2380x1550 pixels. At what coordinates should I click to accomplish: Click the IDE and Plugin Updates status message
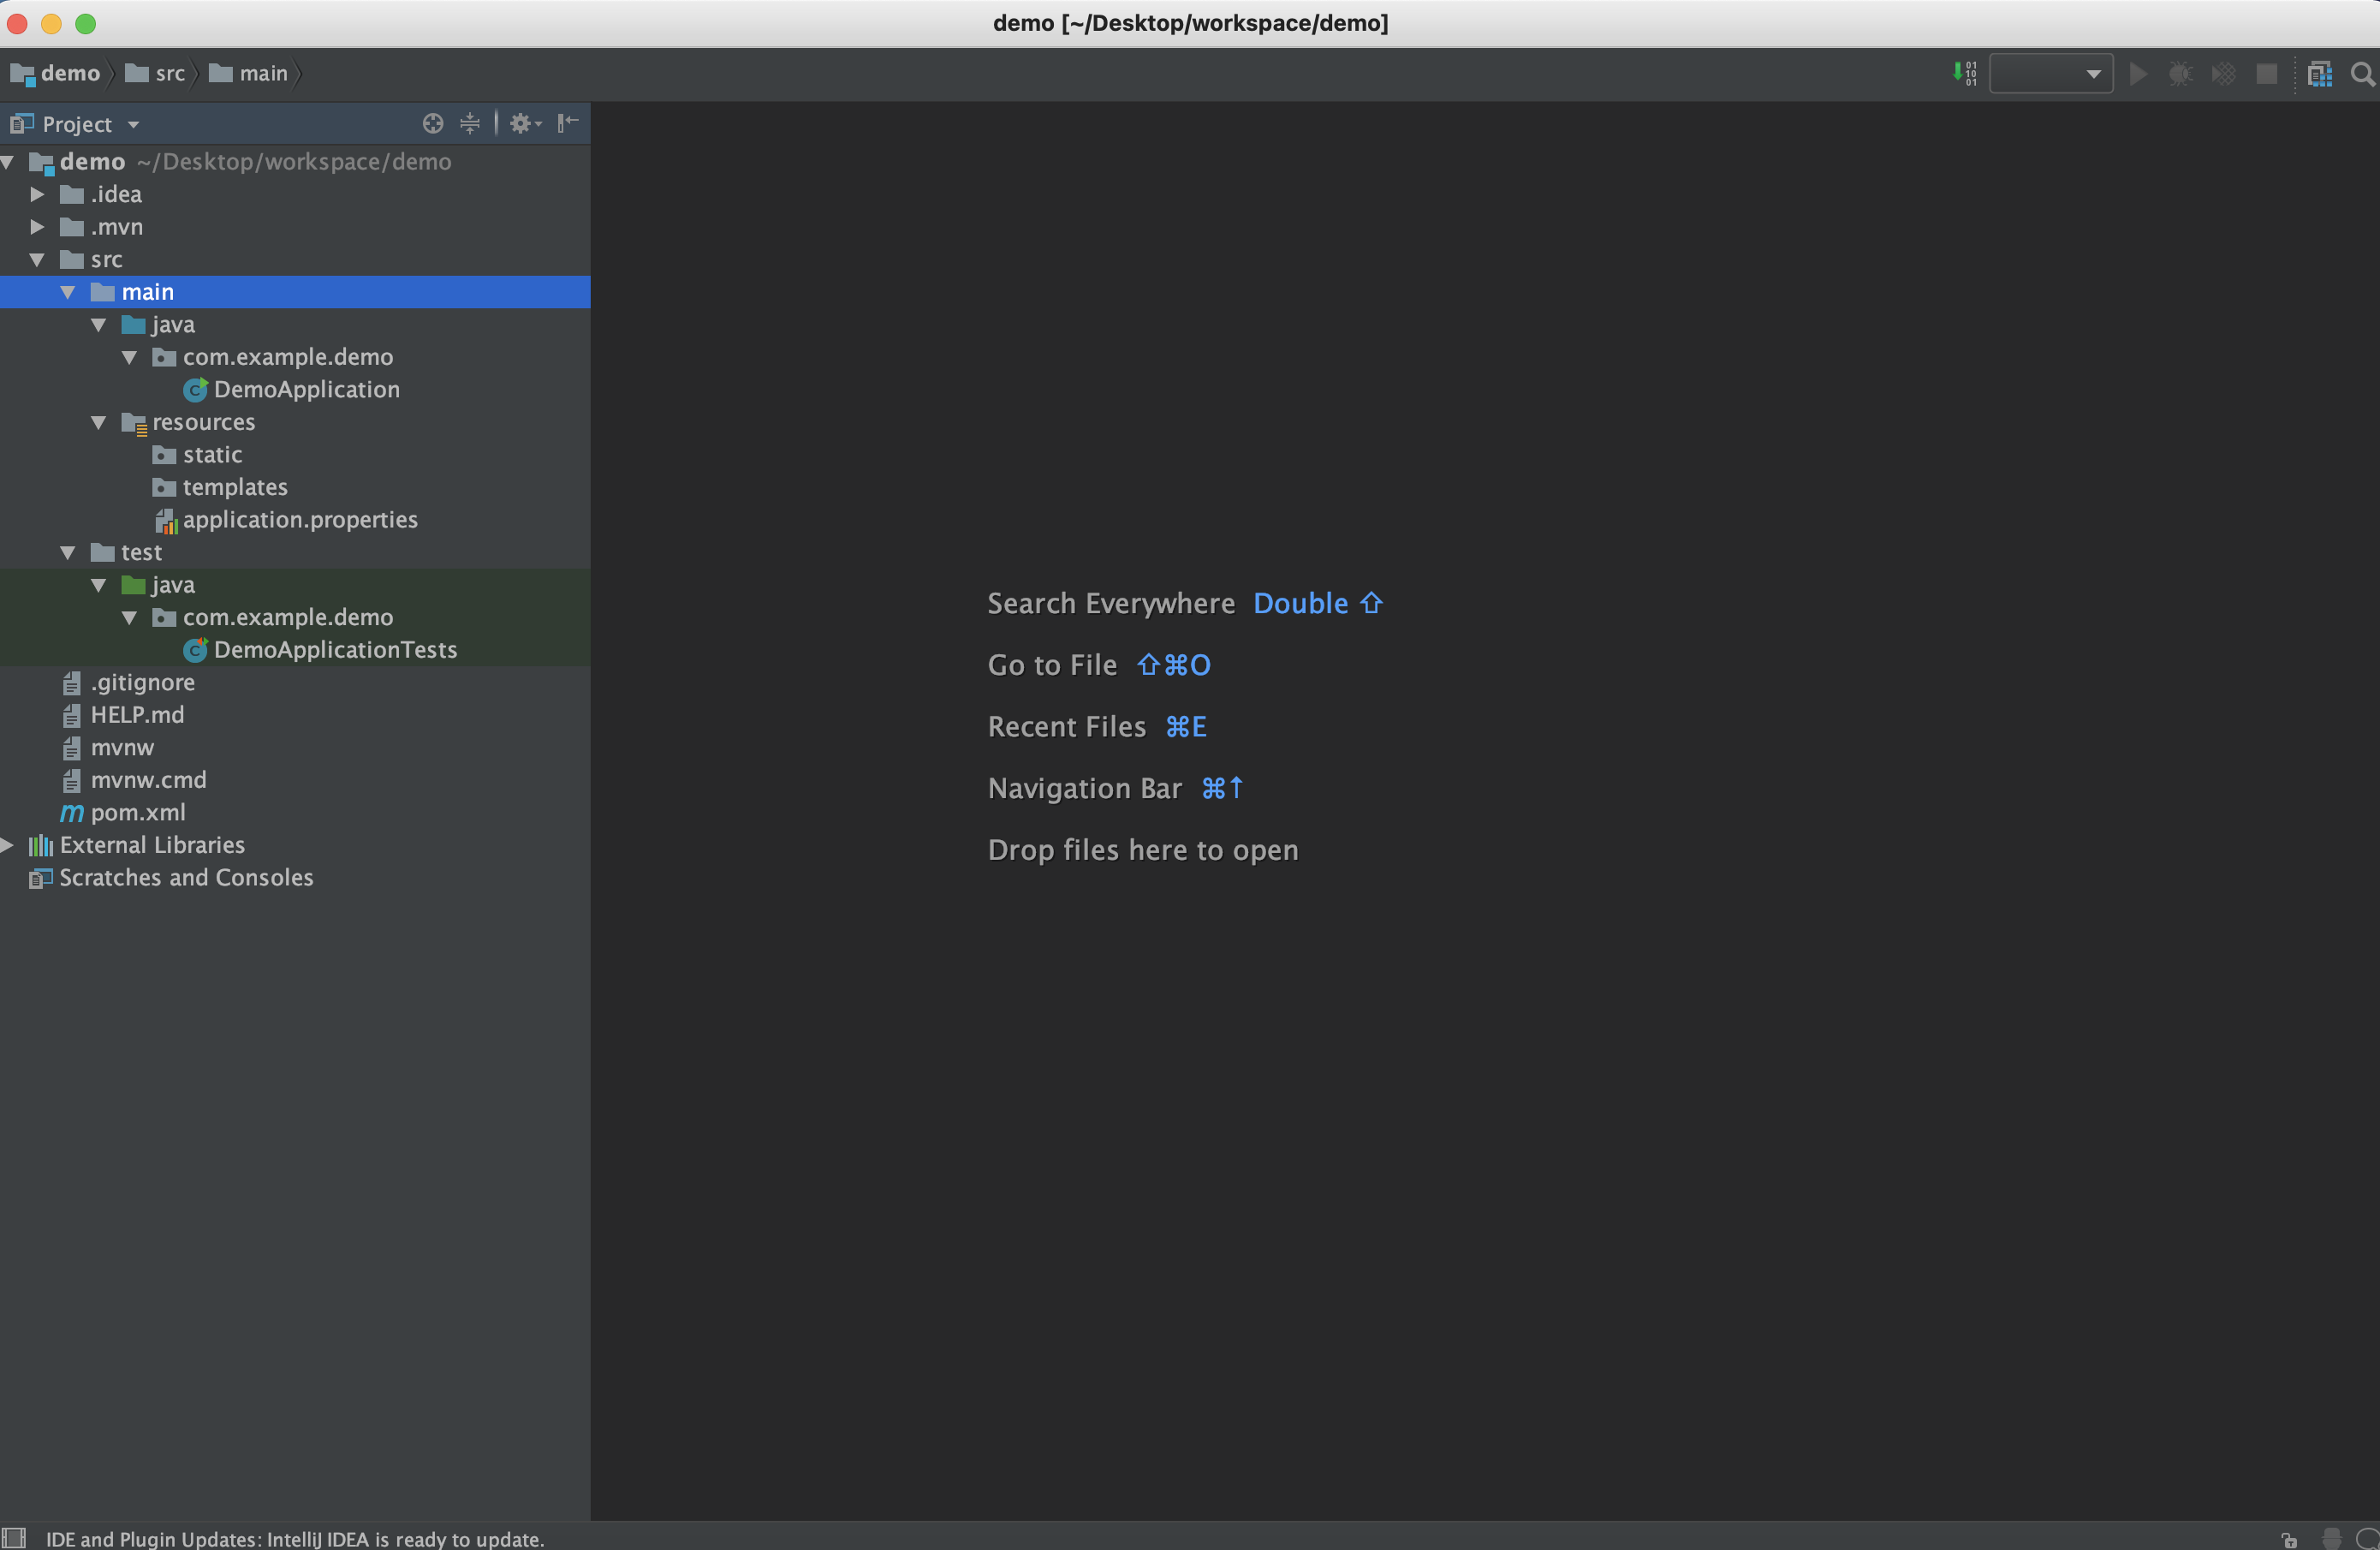pyautogui.click(x=295, y=1538)
